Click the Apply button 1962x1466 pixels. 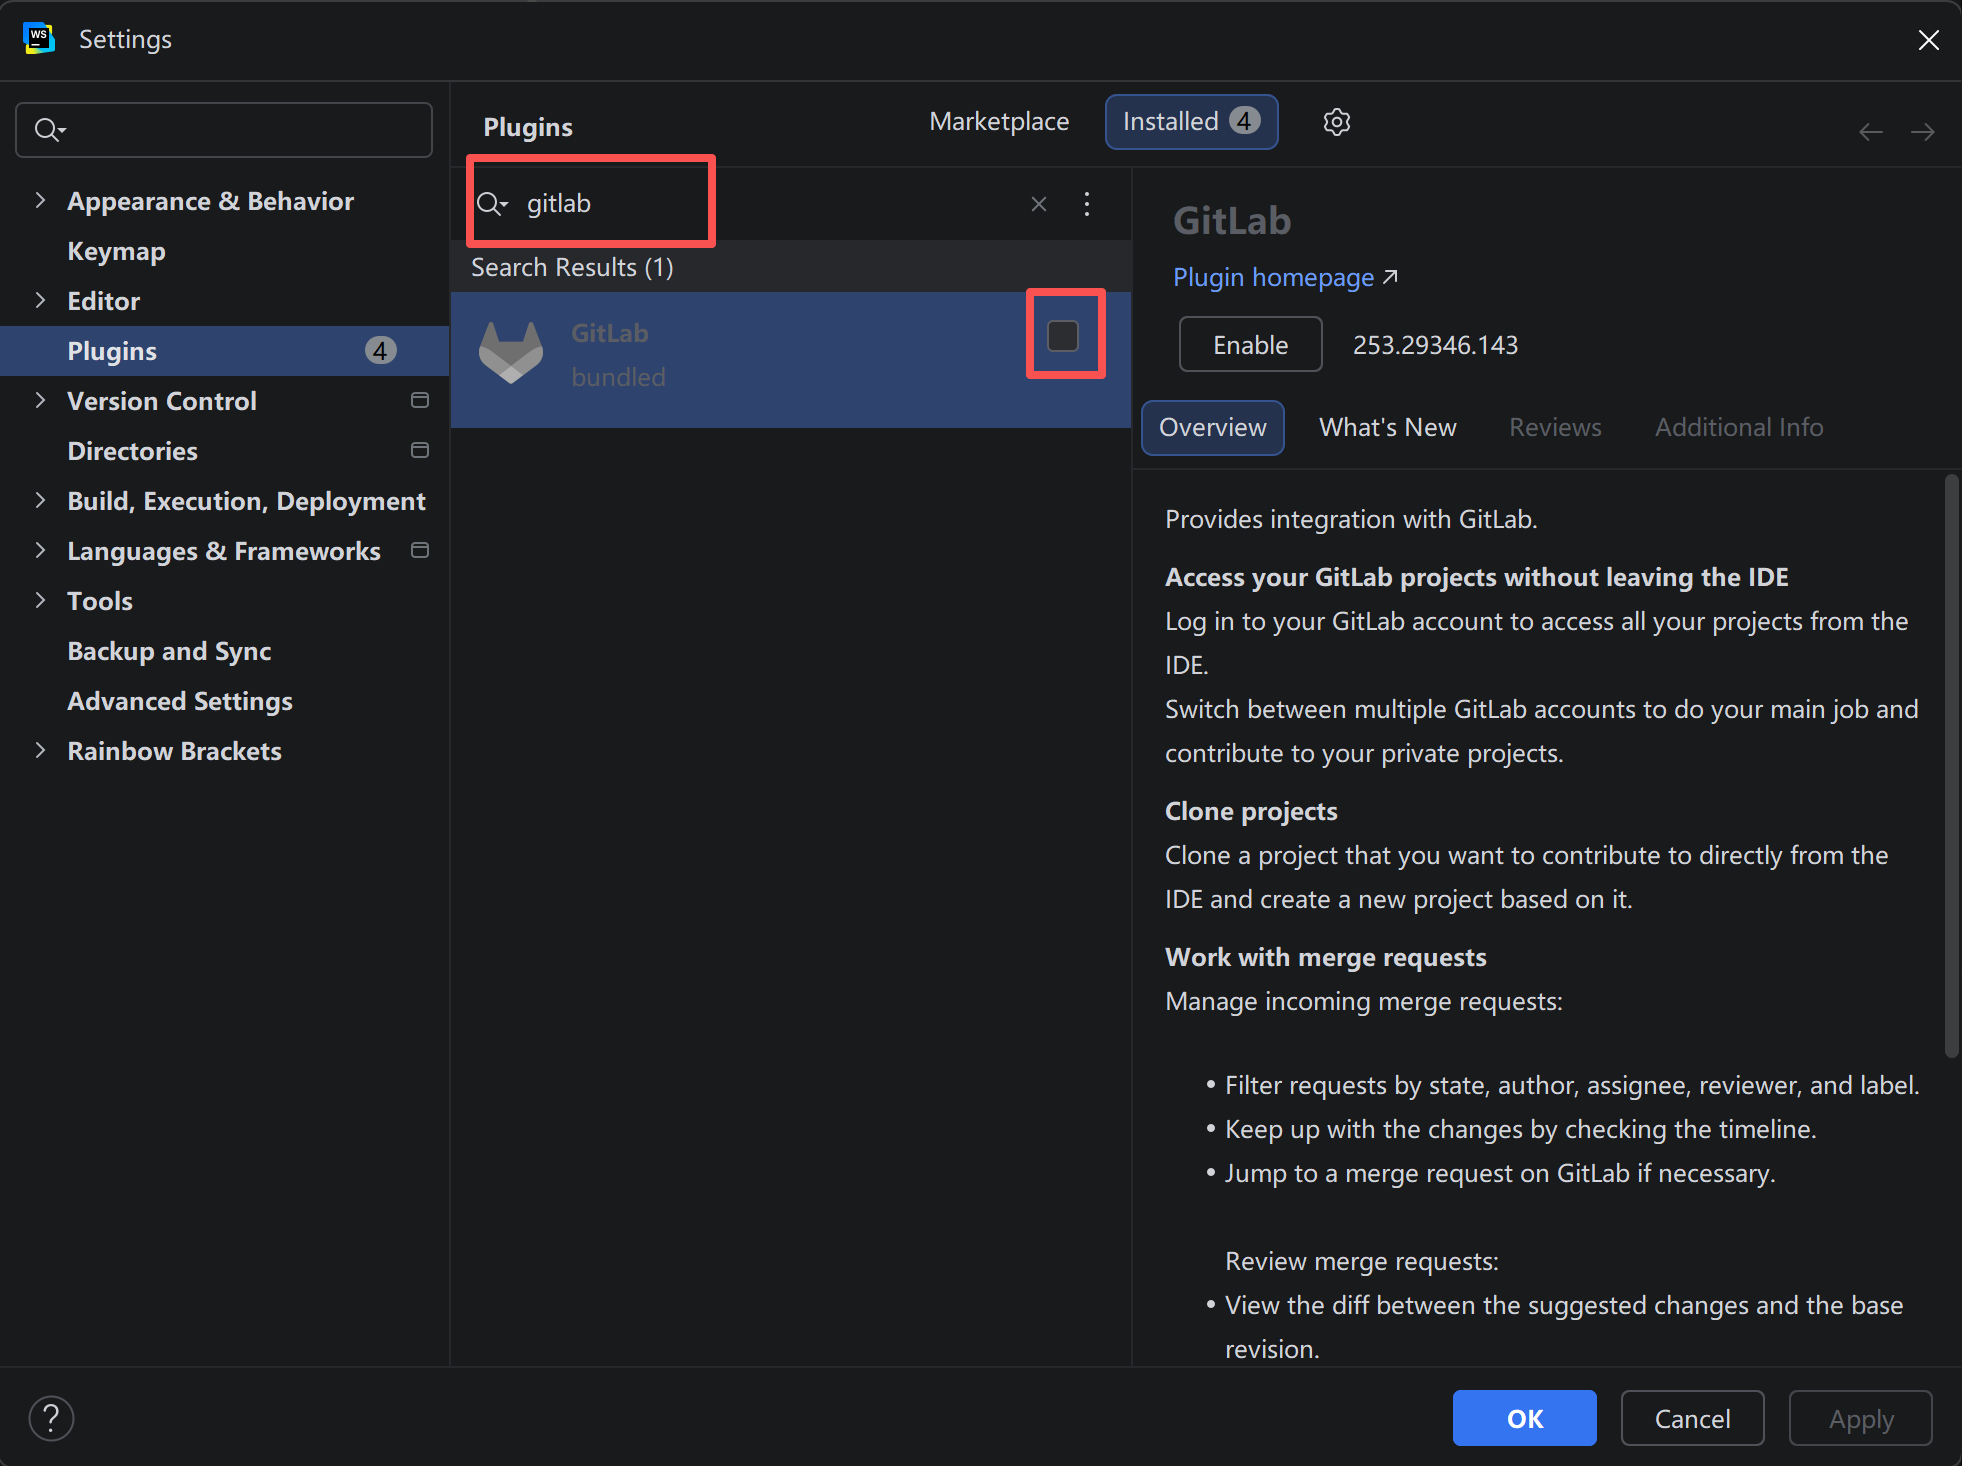click(x=1860, y=1418)
